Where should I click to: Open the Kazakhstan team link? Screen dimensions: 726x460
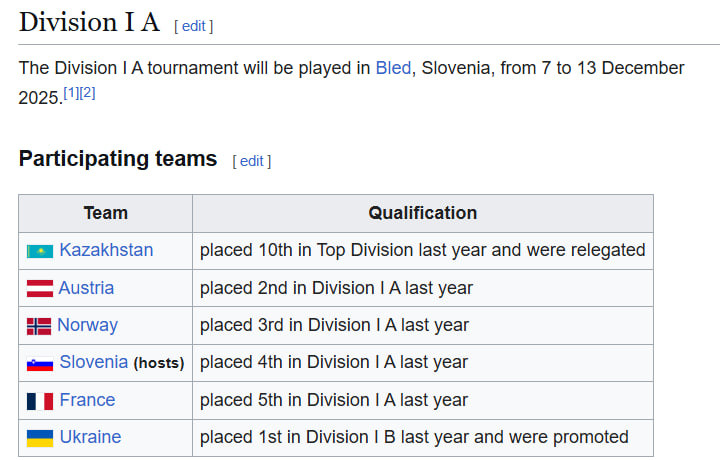[106, 250]
